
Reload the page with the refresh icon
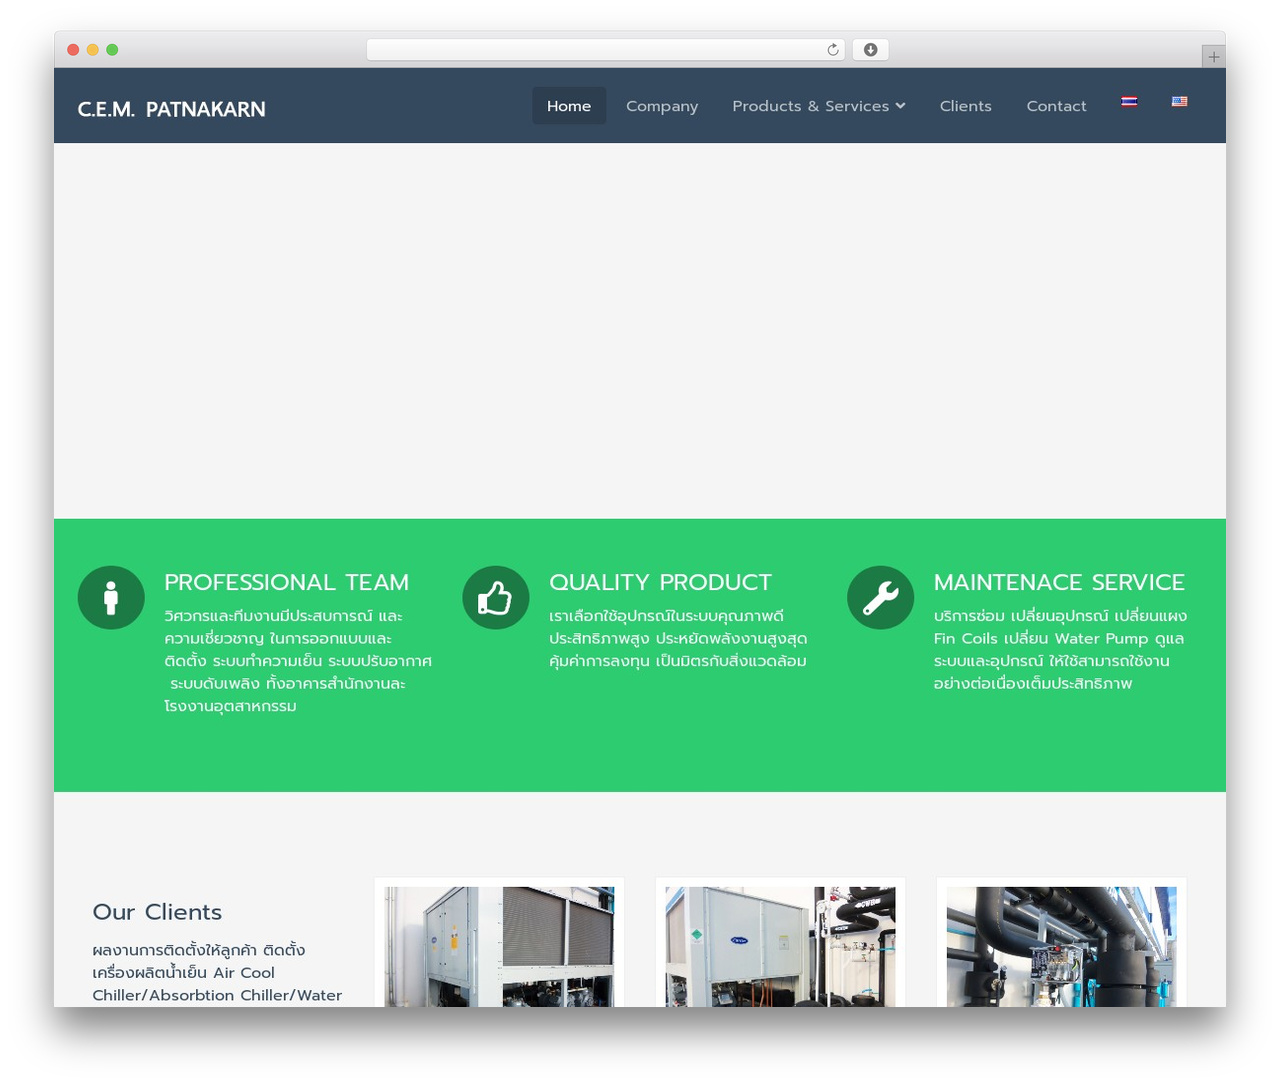point(833,50)
